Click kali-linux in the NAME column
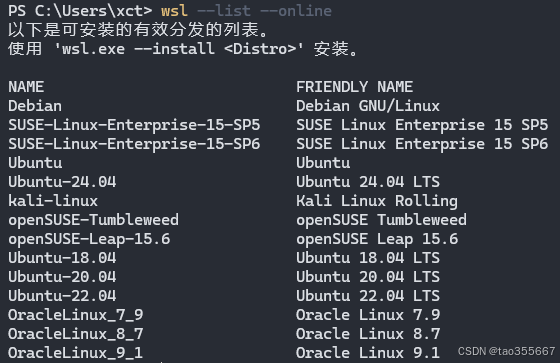This screenshot has width=560, height=363. tap(53, 201)
